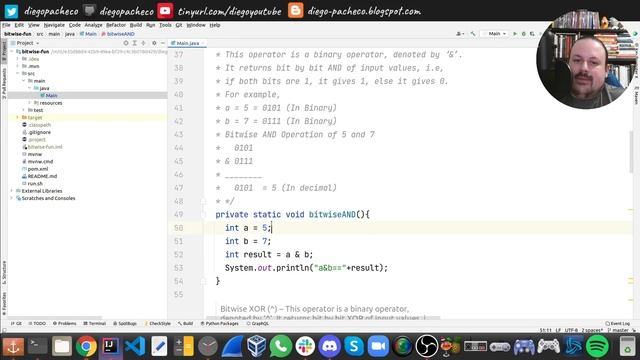Select Main class in project tree

click(x=51, y=96)
